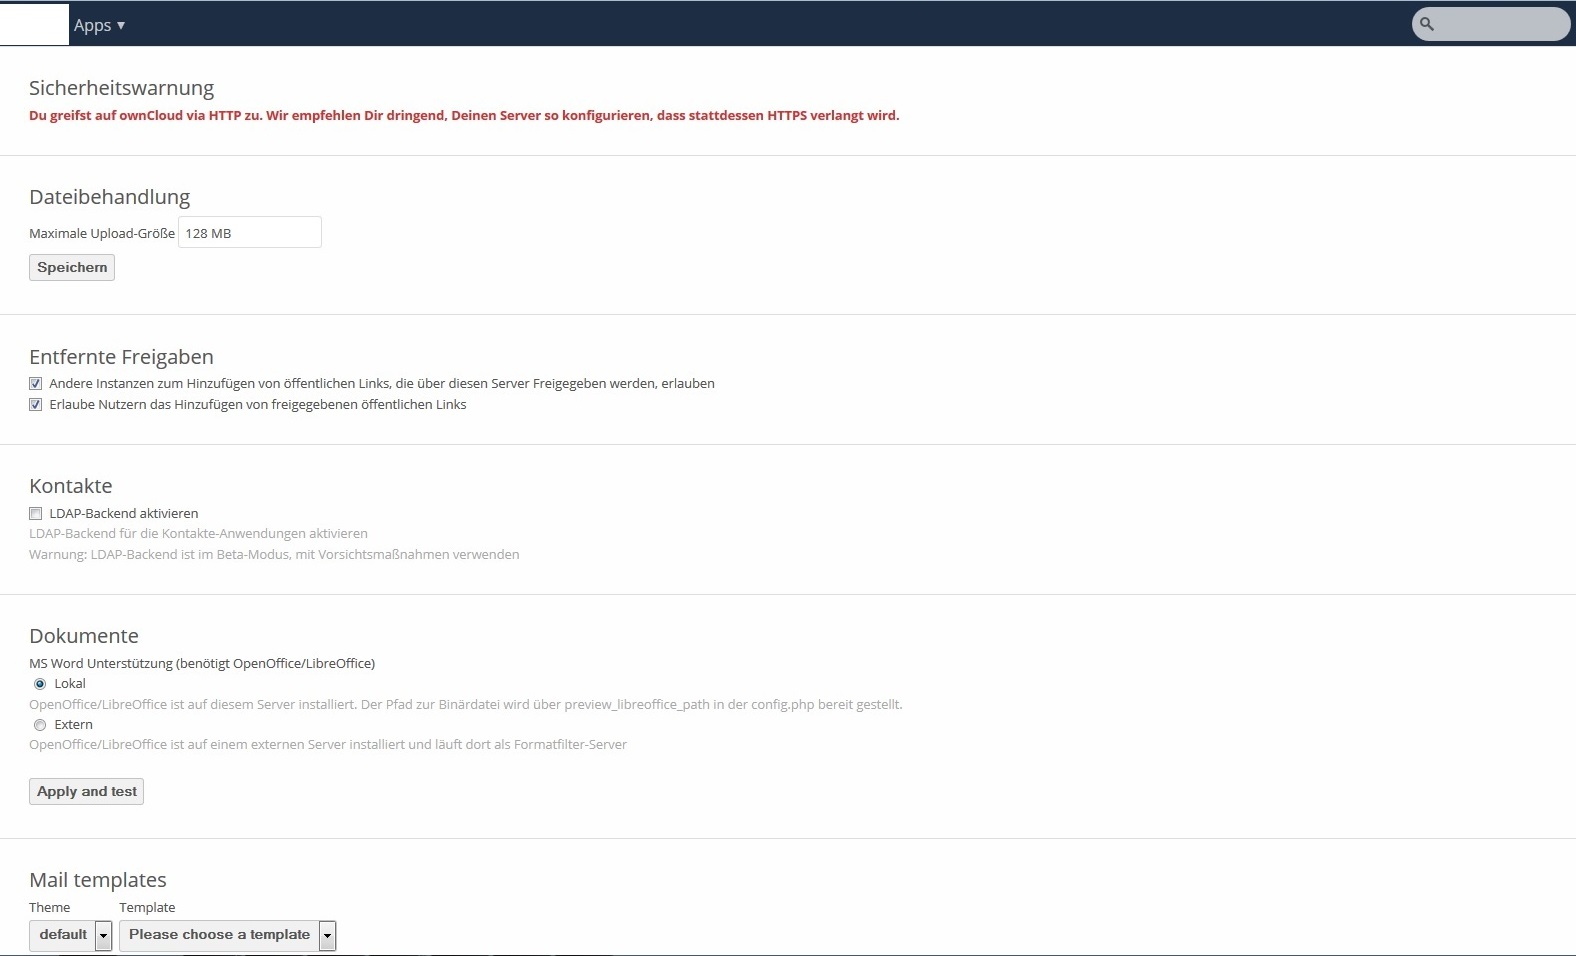Viewport: 1576px width, 956px height.
Task: Click the Mail templates heading
Action: click(98, 880)
